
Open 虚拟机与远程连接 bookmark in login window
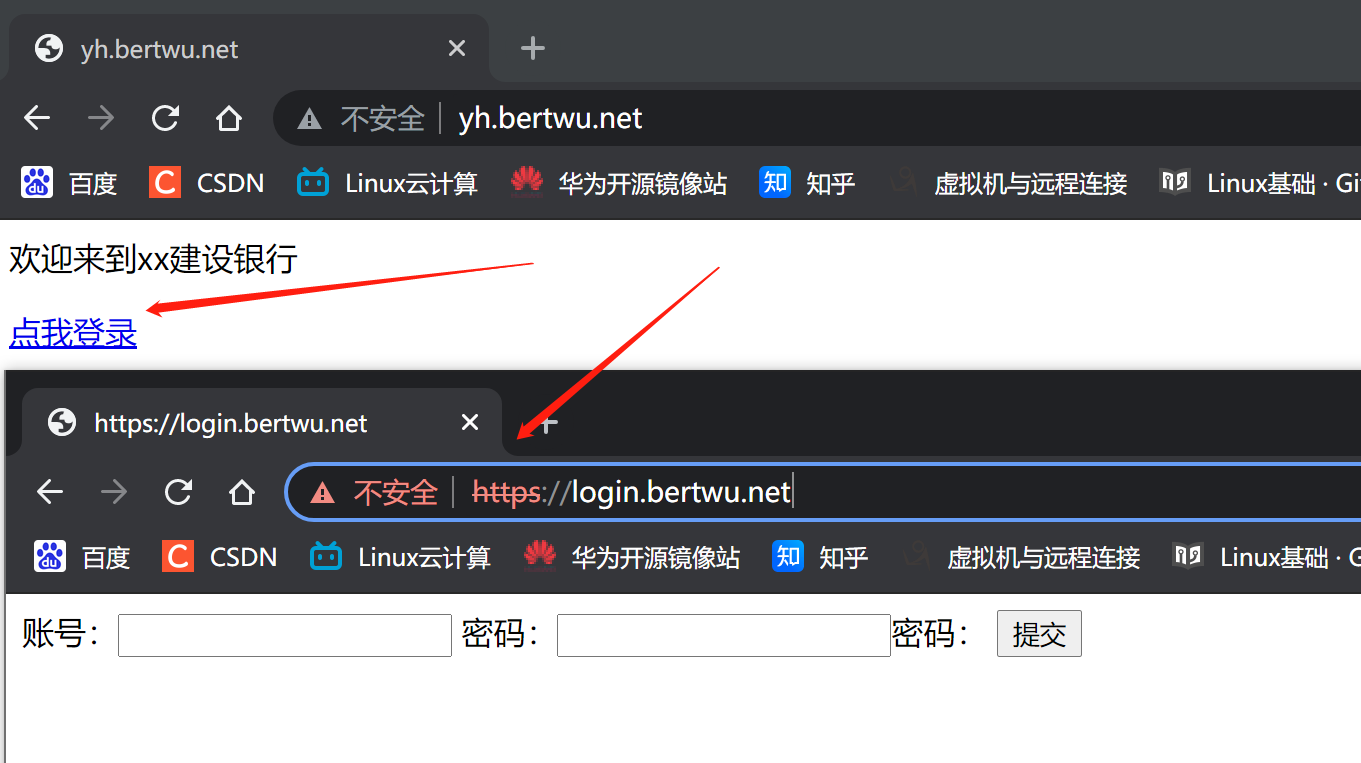click(x=1021, y=557)
